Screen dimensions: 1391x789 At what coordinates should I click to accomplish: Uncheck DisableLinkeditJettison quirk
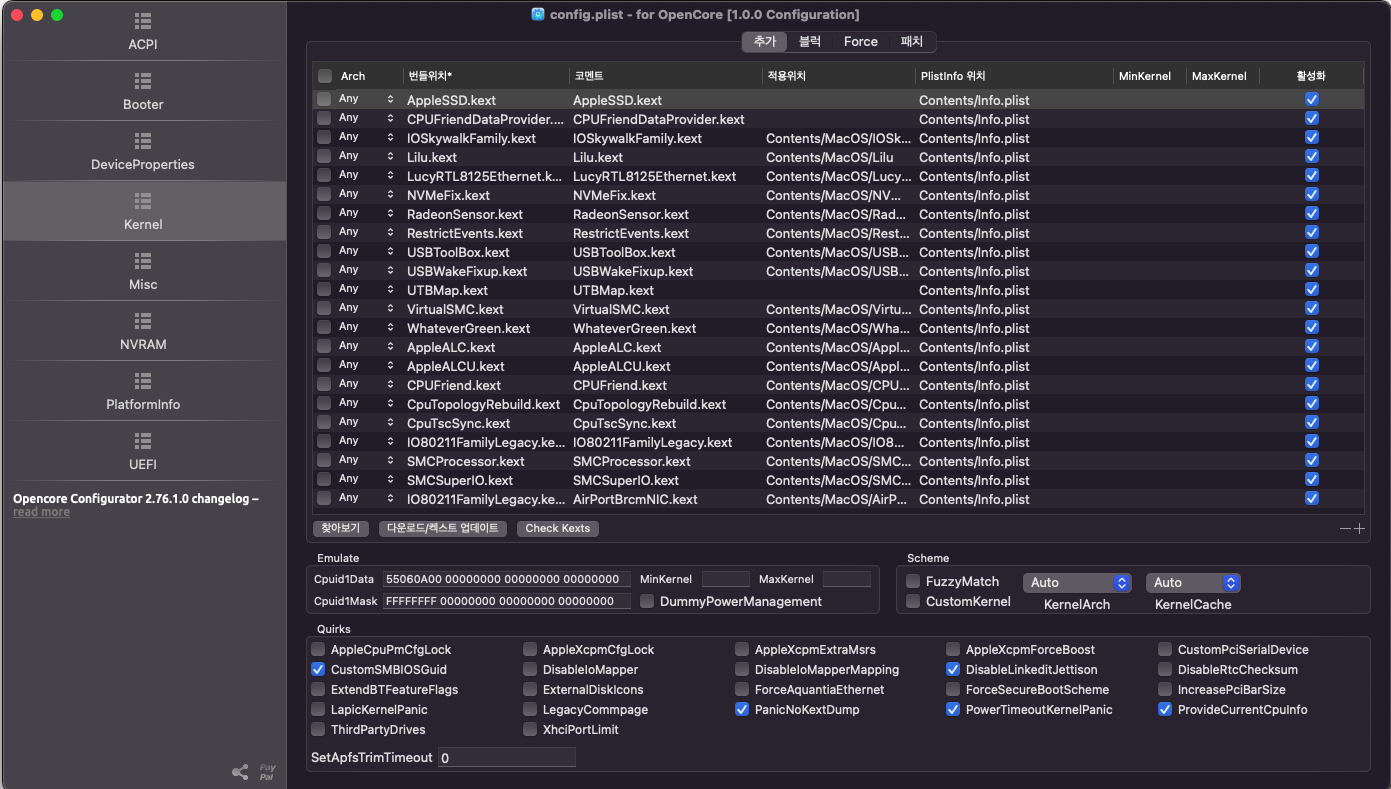click(x=953, y=669)
